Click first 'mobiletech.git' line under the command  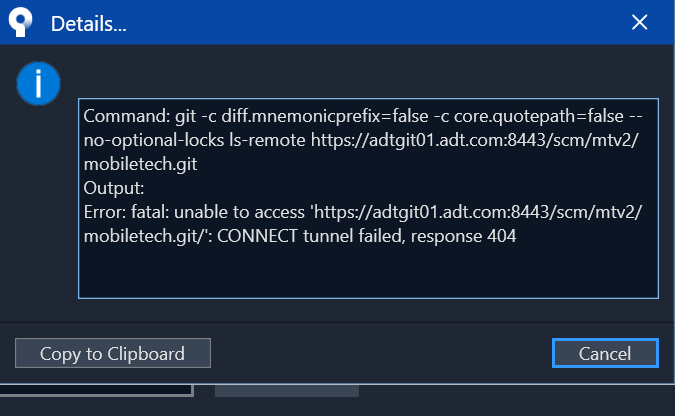140,164
